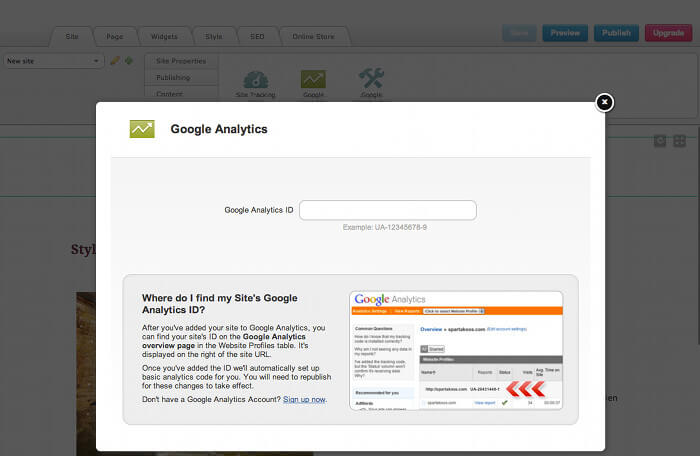Screen dimensions: 700x456
Task: Click the grid layout icon behind dialog
Action: (679, 141)
